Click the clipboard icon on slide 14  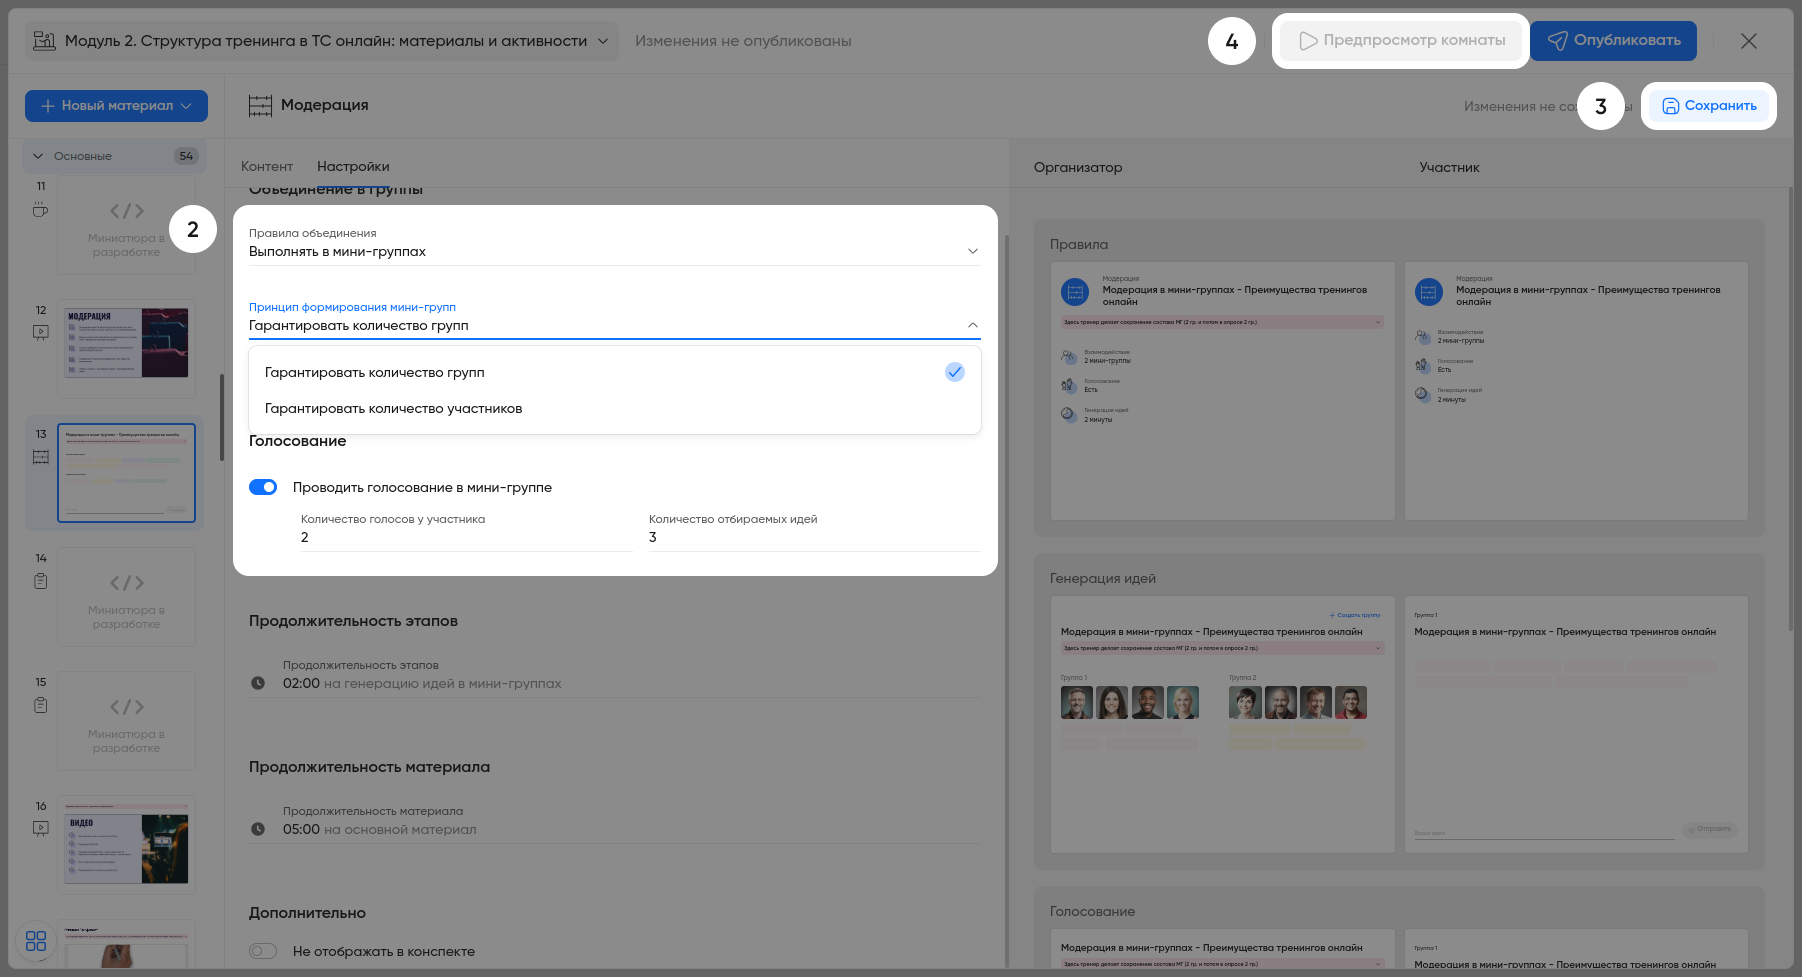[40, 581]
